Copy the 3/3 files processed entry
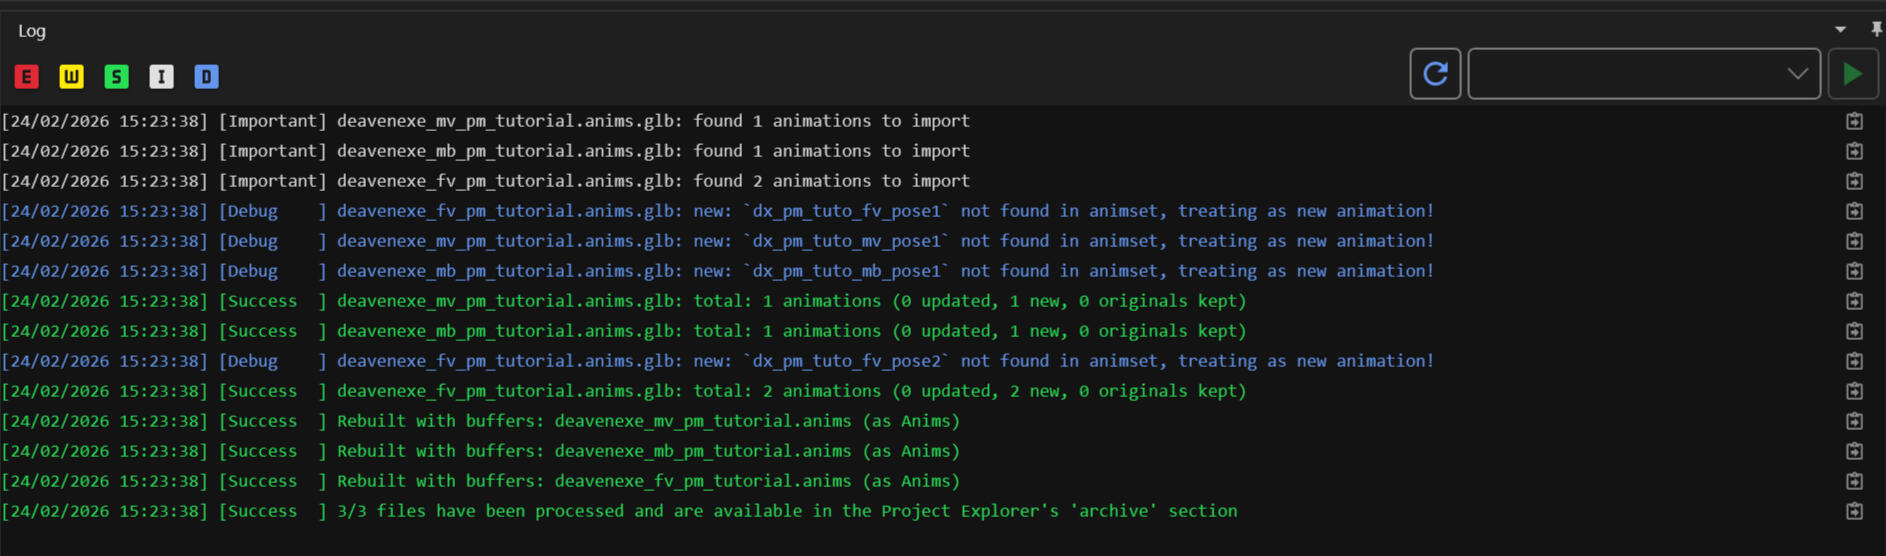Viewport: 1886px width, 556px height. pos(1854,511)
